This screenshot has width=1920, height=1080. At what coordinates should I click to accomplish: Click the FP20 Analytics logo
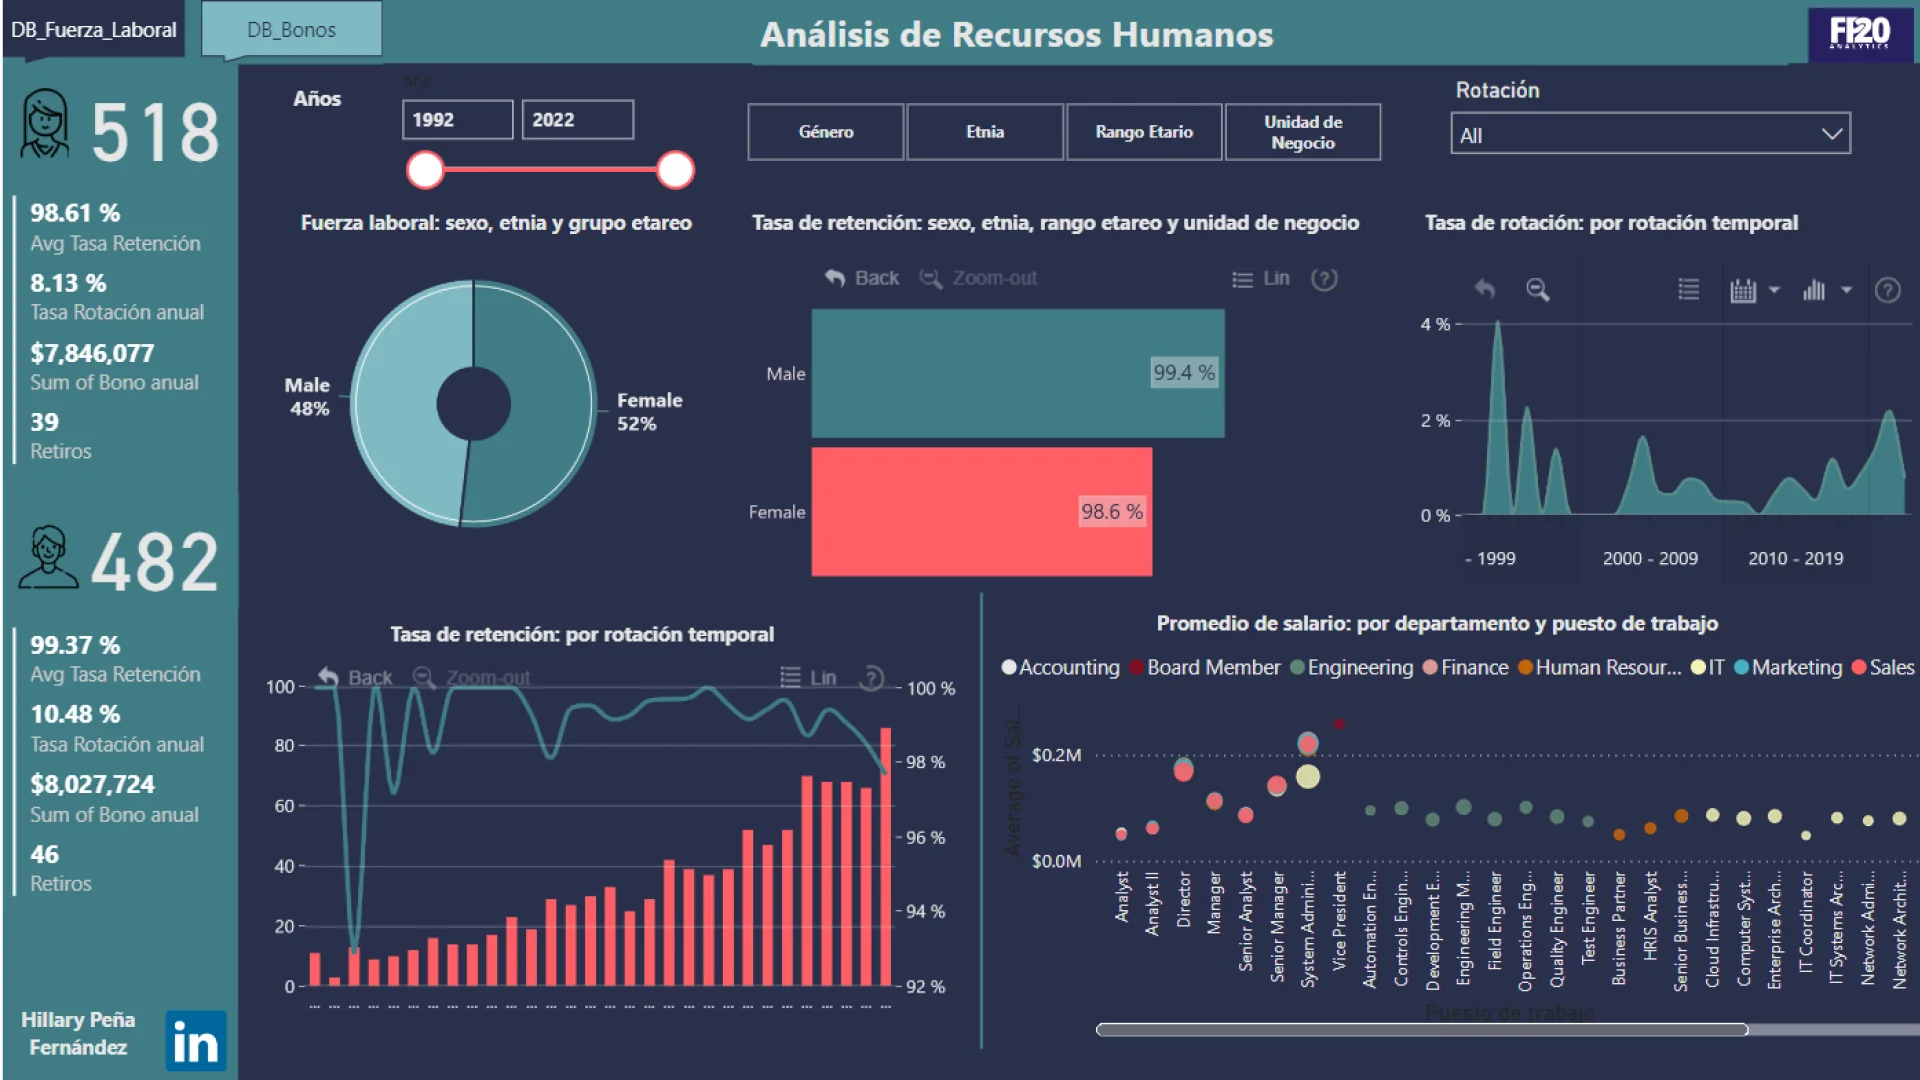1859,33
